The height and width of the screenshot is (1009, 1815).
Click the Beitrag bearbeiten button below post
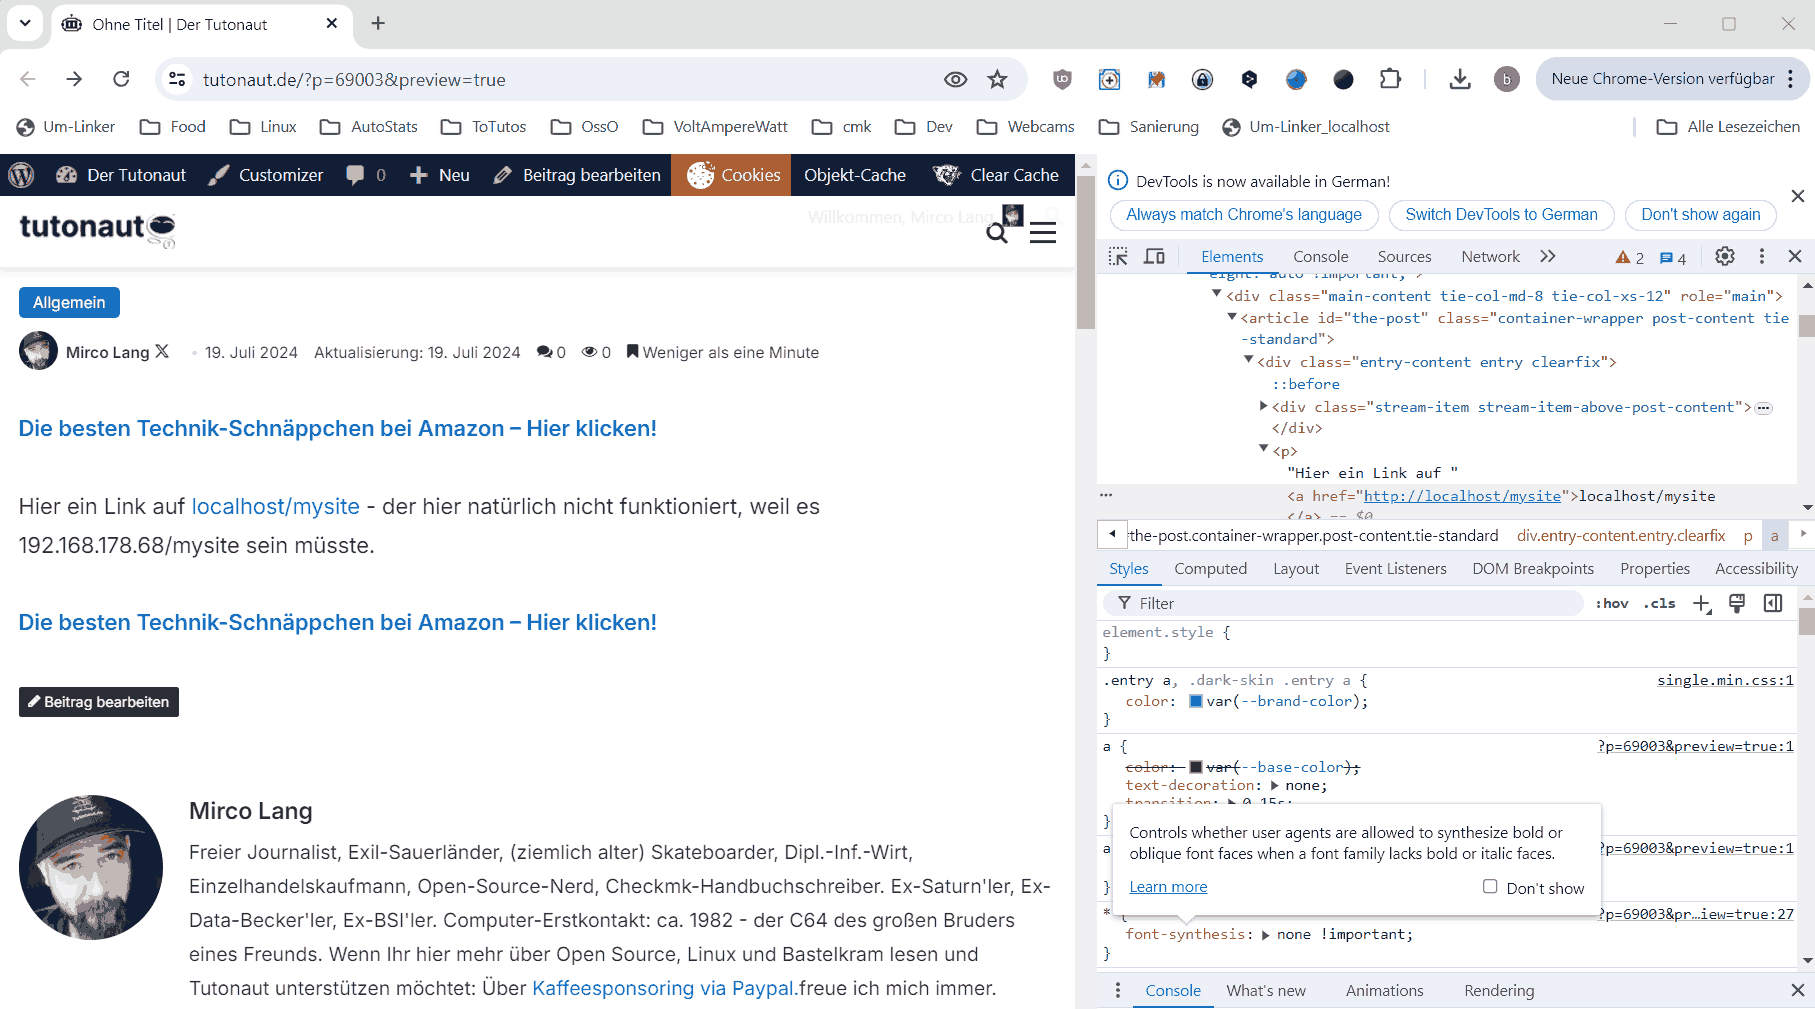click(99, 702)
